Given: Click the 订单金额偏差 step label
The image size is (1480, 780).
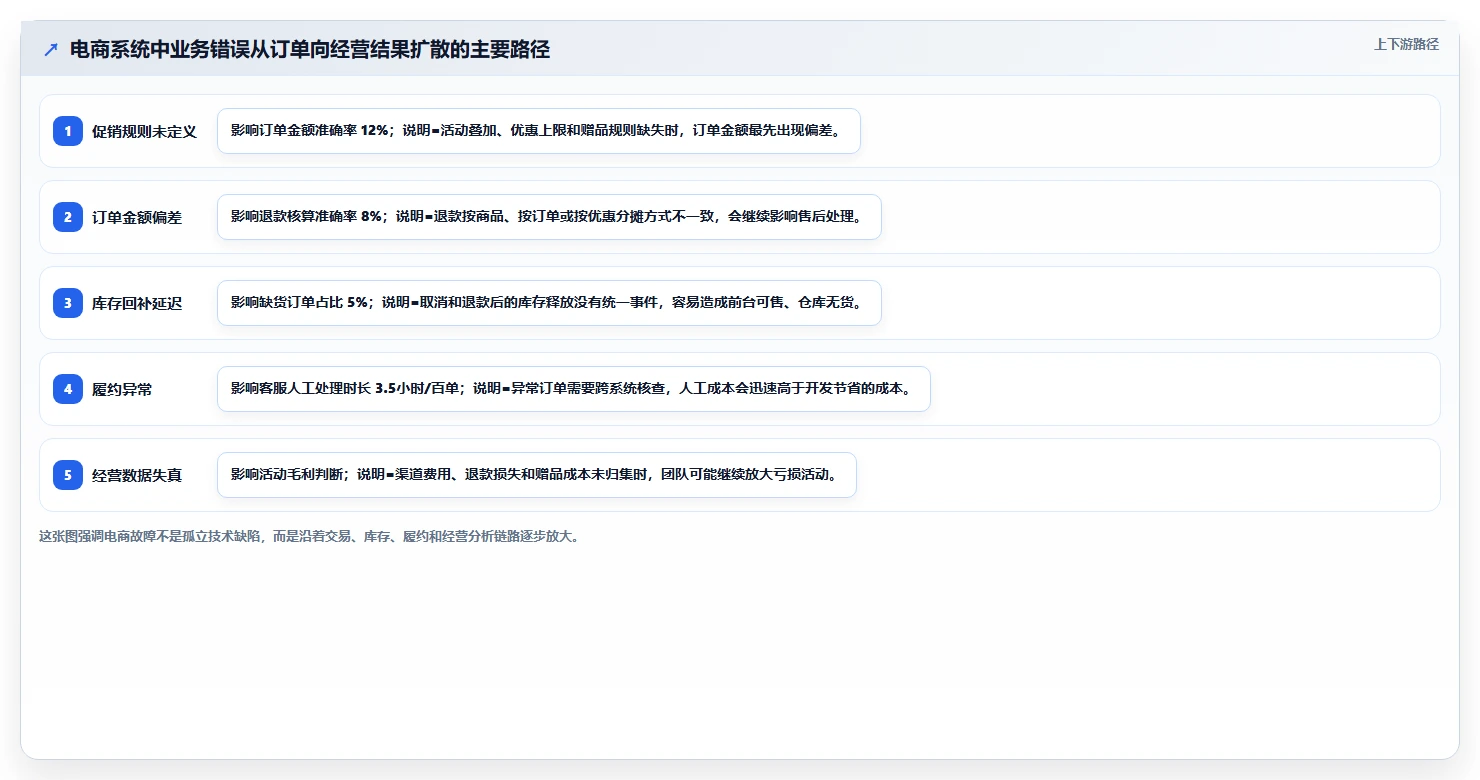Looking at the screenshot, I should pyautogui.click(x=137, y=217).
